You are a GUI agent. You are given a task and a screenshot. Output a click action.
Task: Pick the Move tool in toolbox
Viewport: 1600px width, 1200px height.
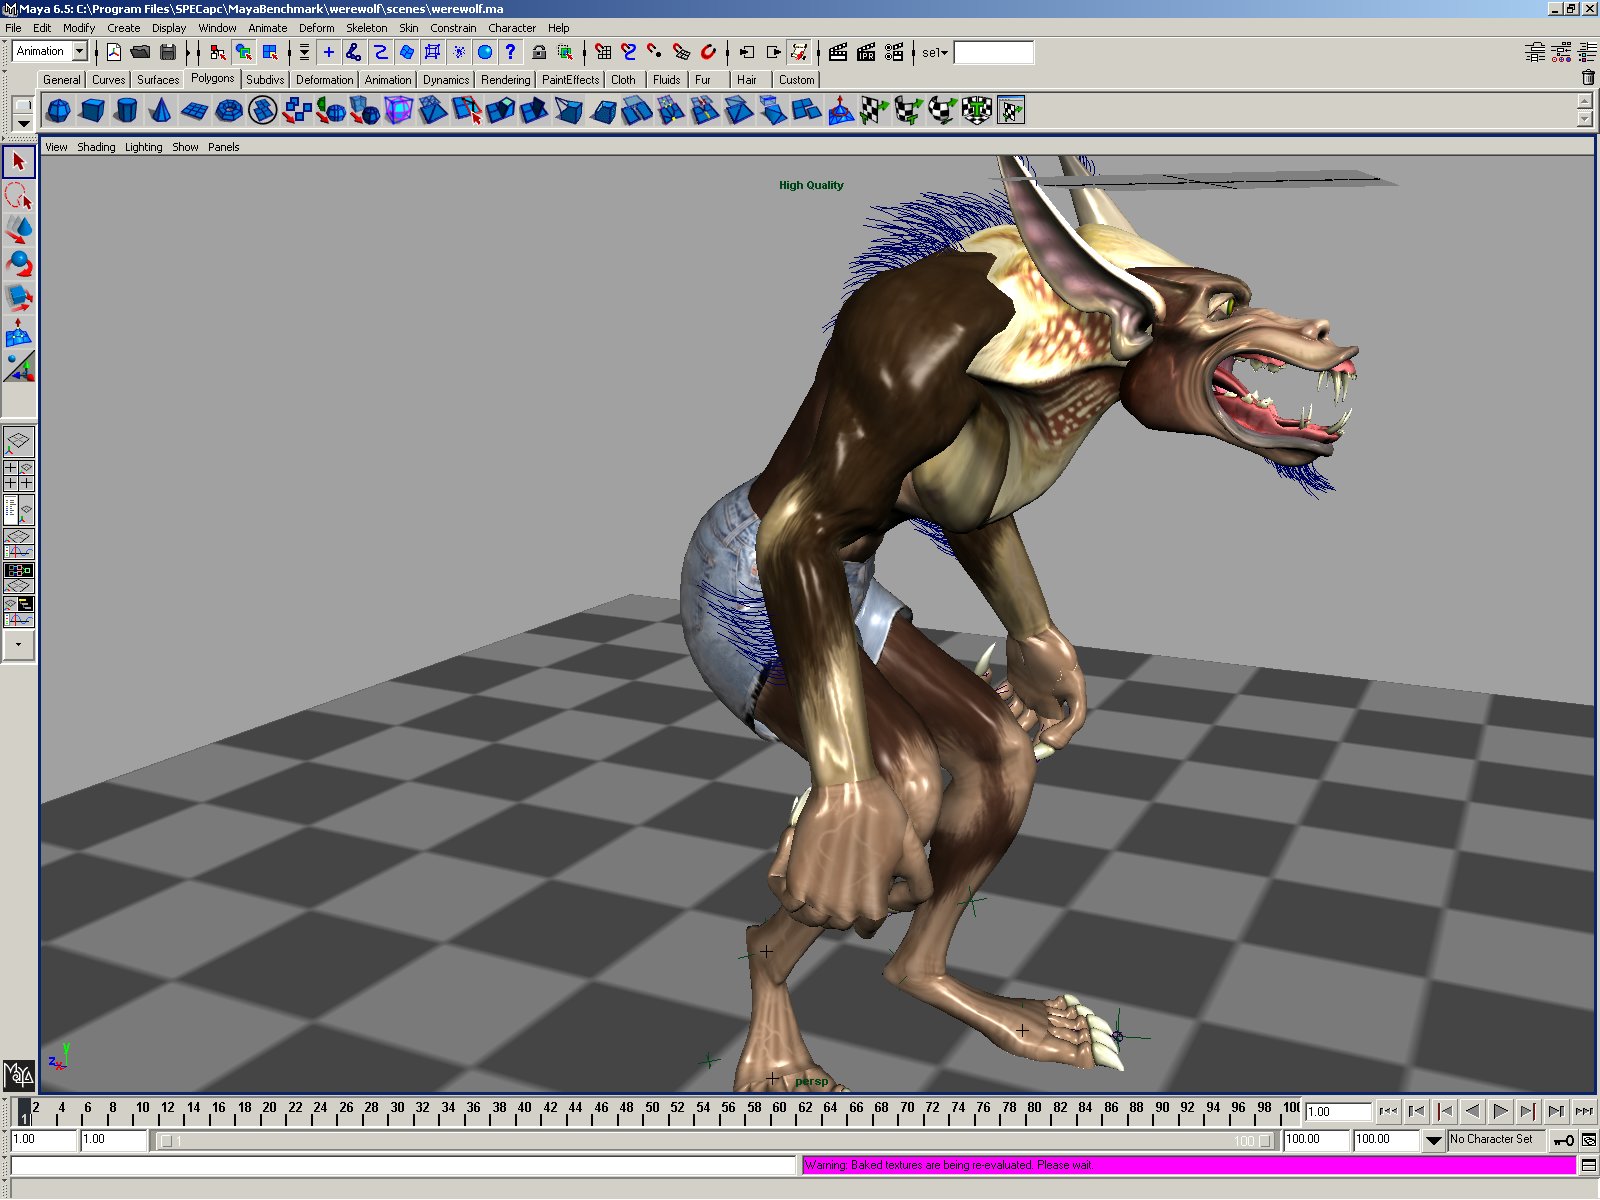pyautogui.click(x=19, y=230)
